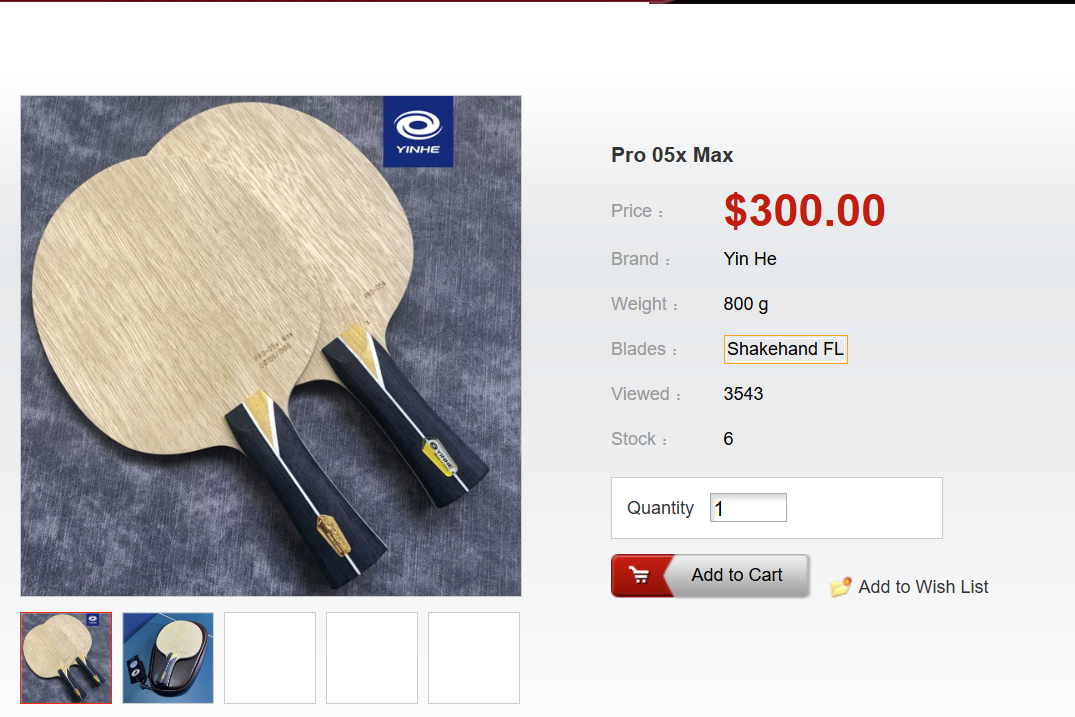Click the Blades label text
1075x717 pixels.
point(638,349)
